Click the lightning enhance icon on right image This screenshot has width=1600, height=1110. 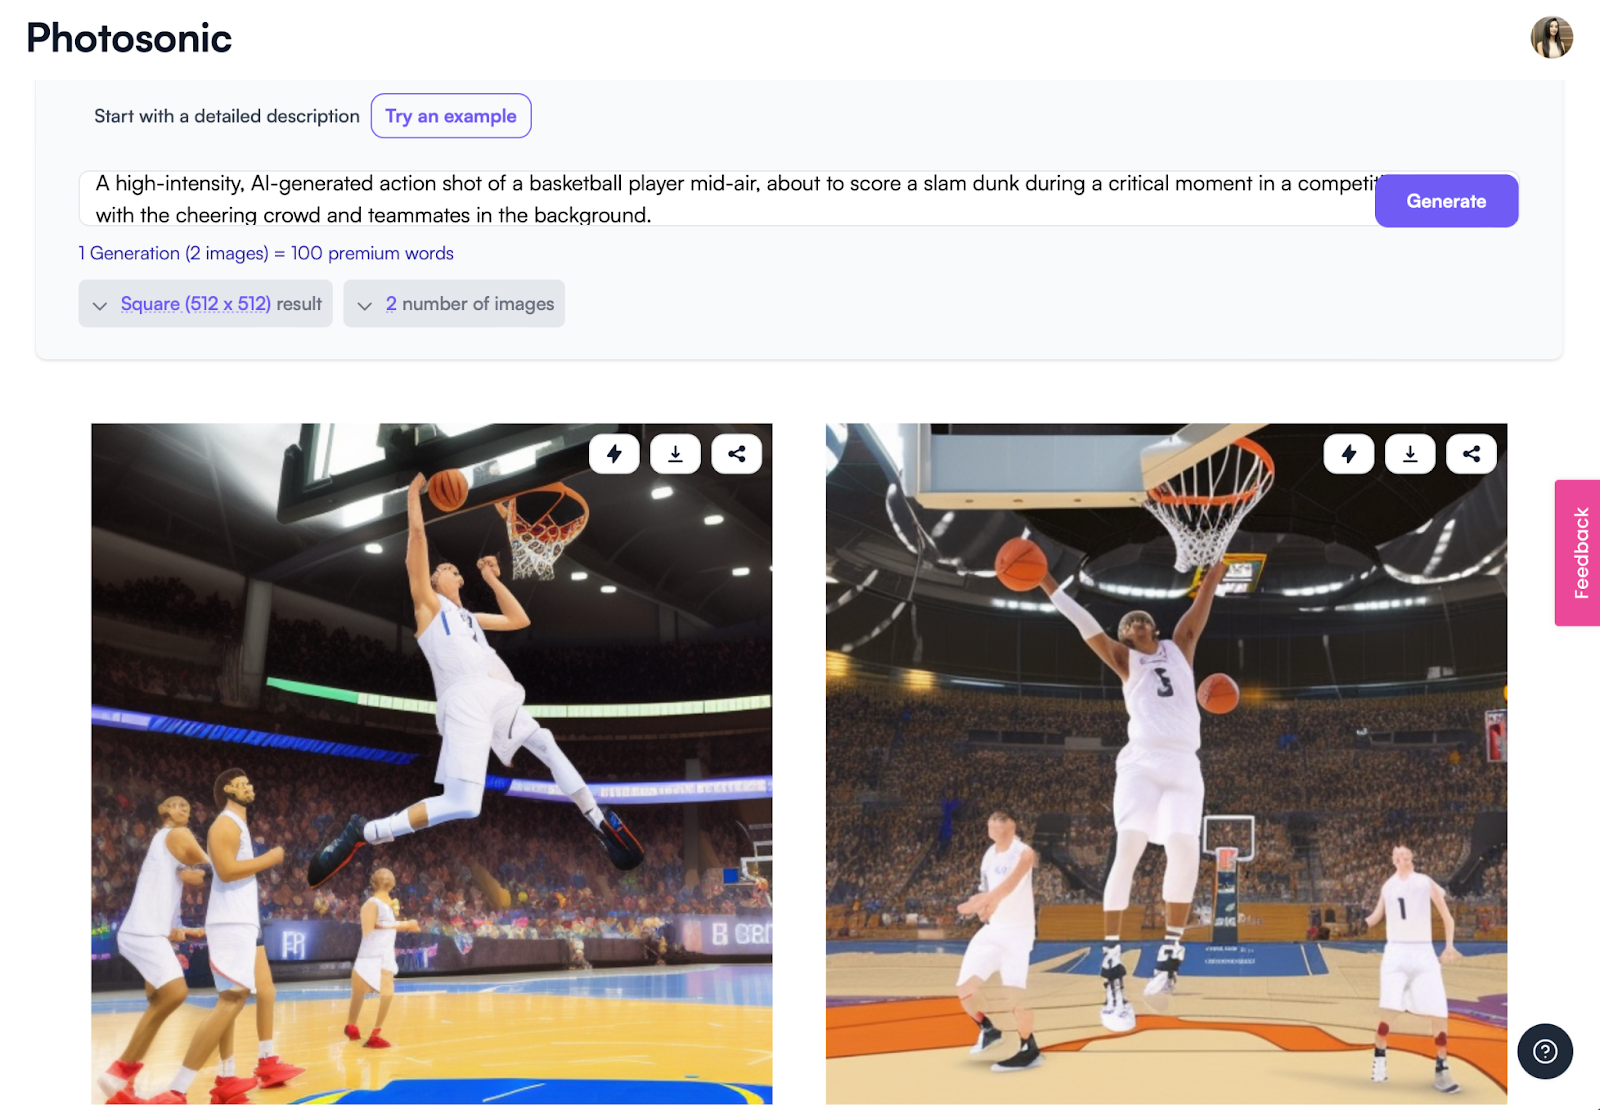[x=1349, y=454]
